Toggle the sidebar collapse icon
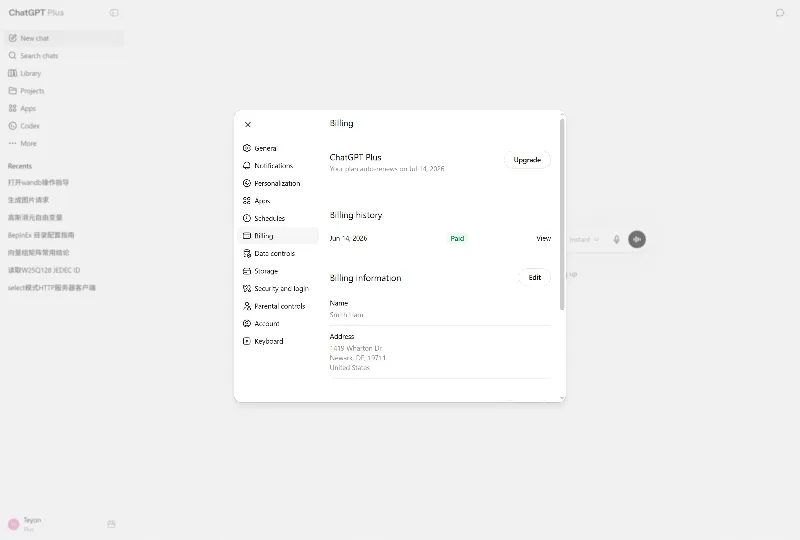 (114, 13)
